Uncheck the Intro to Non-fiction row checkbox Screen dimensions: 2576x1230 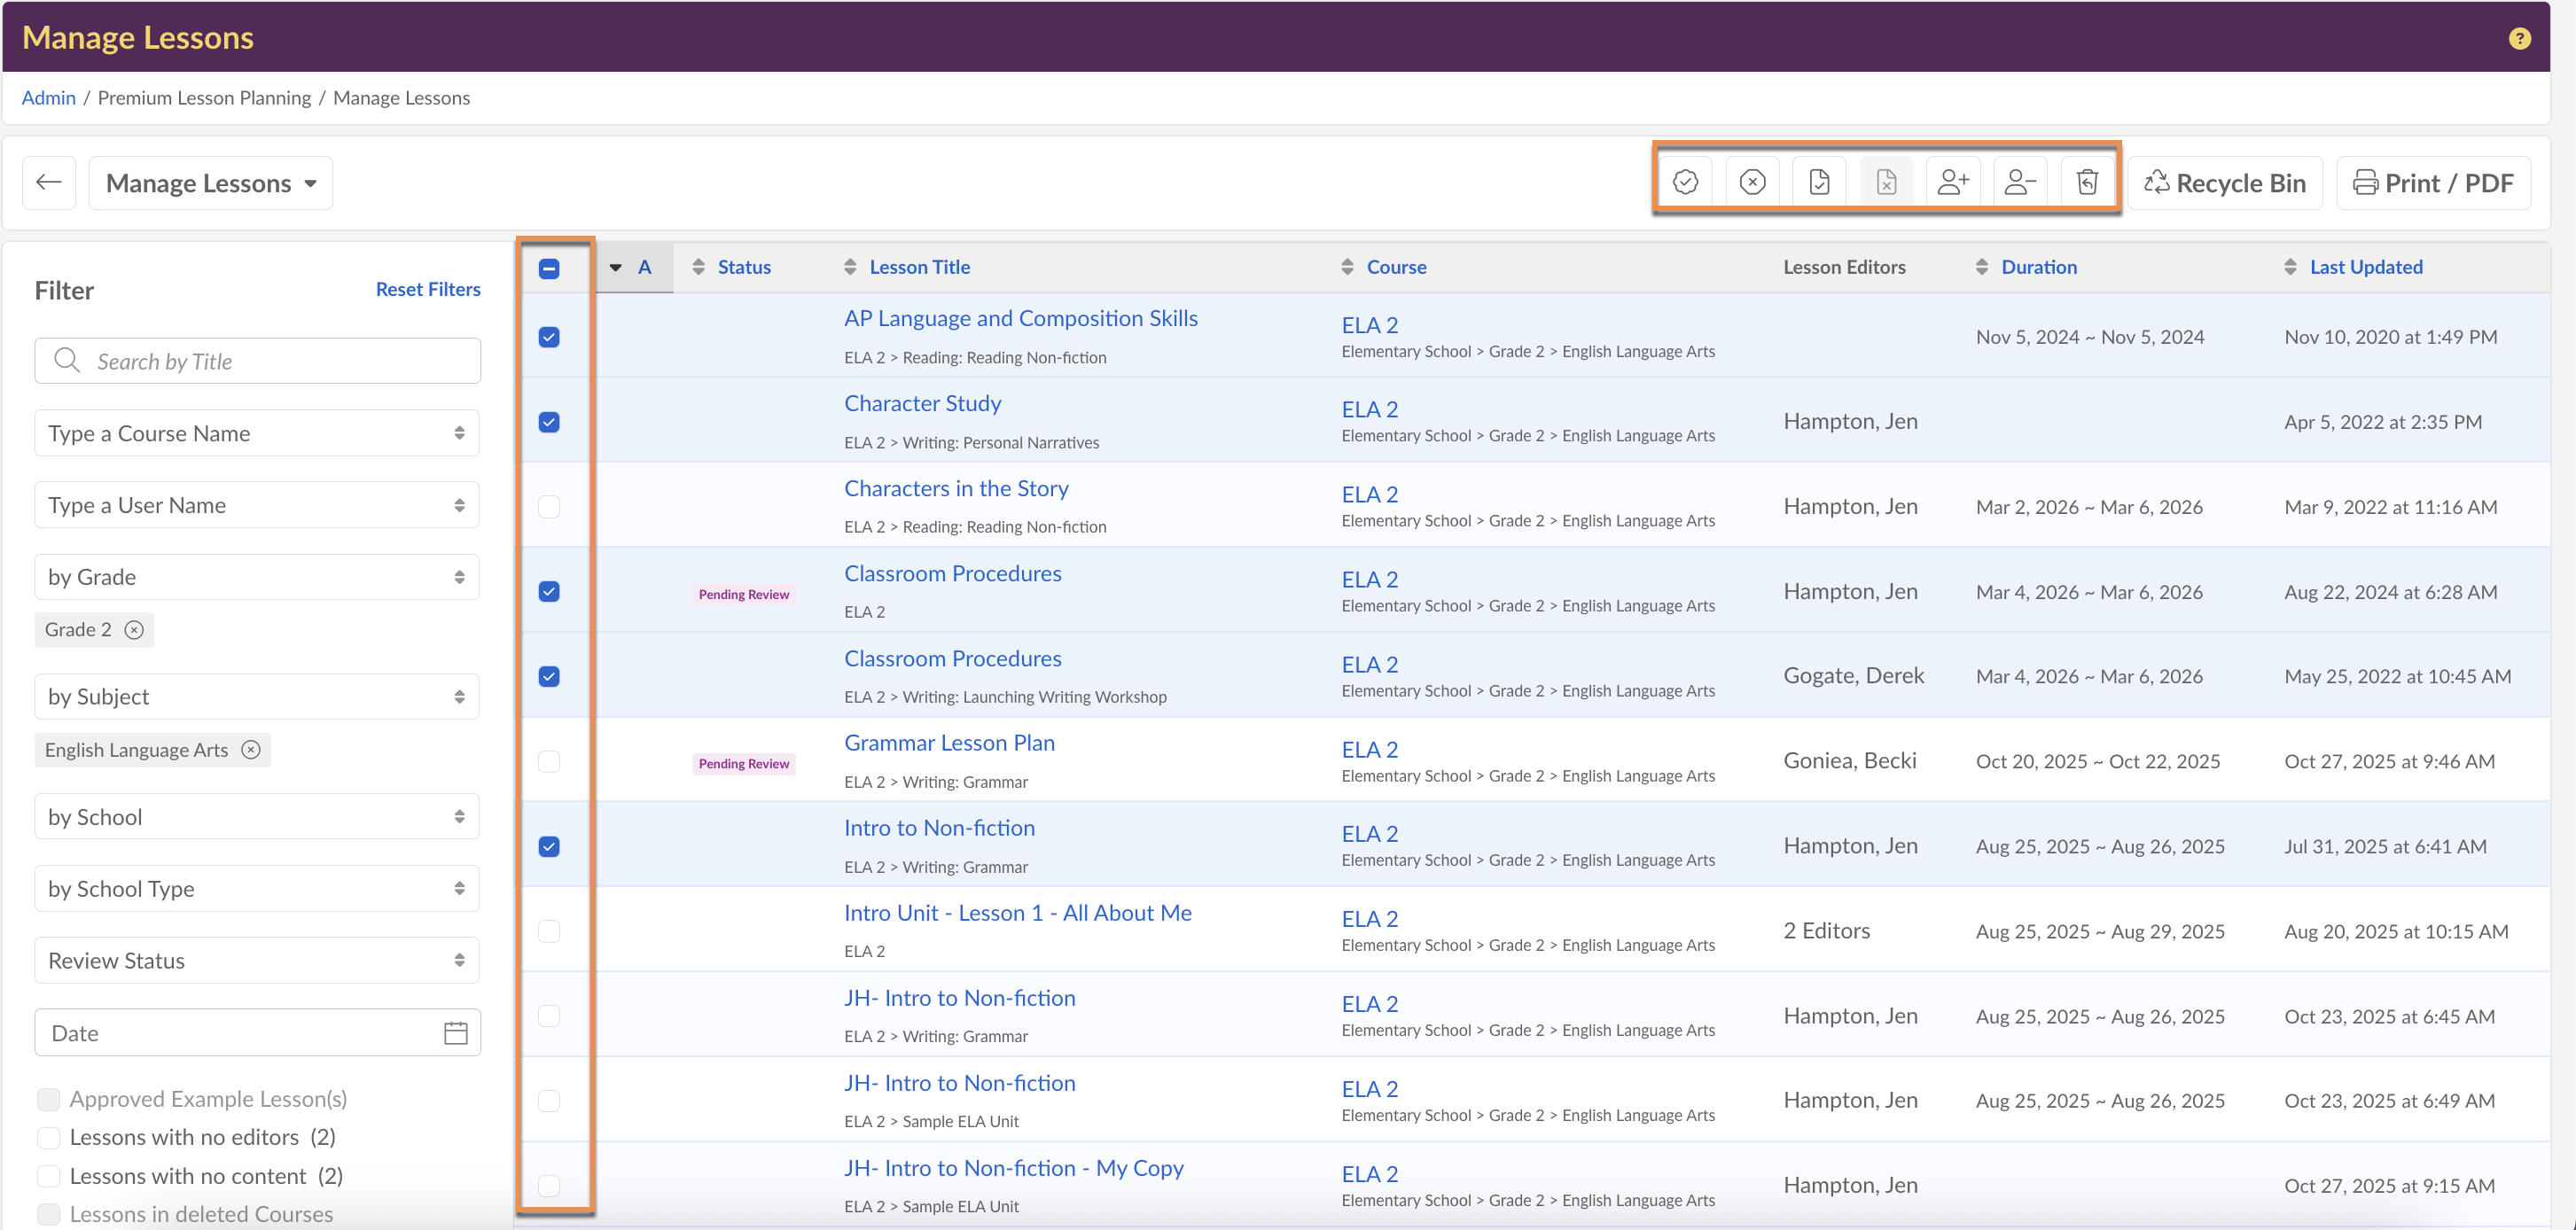(549, 847)
